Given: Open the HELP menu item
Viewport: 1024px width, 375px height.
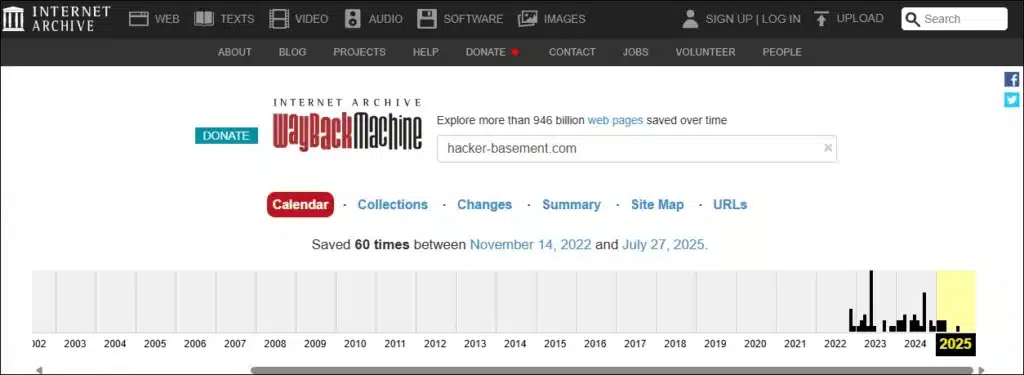Looking at the screenshot, I should tap(426, 52).
